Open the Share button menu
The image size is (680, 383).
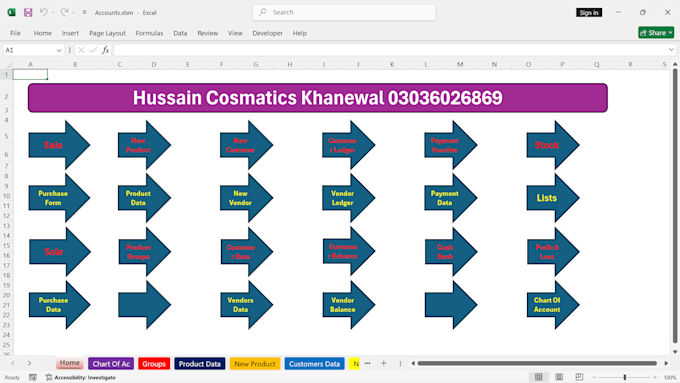pos(656,33)
